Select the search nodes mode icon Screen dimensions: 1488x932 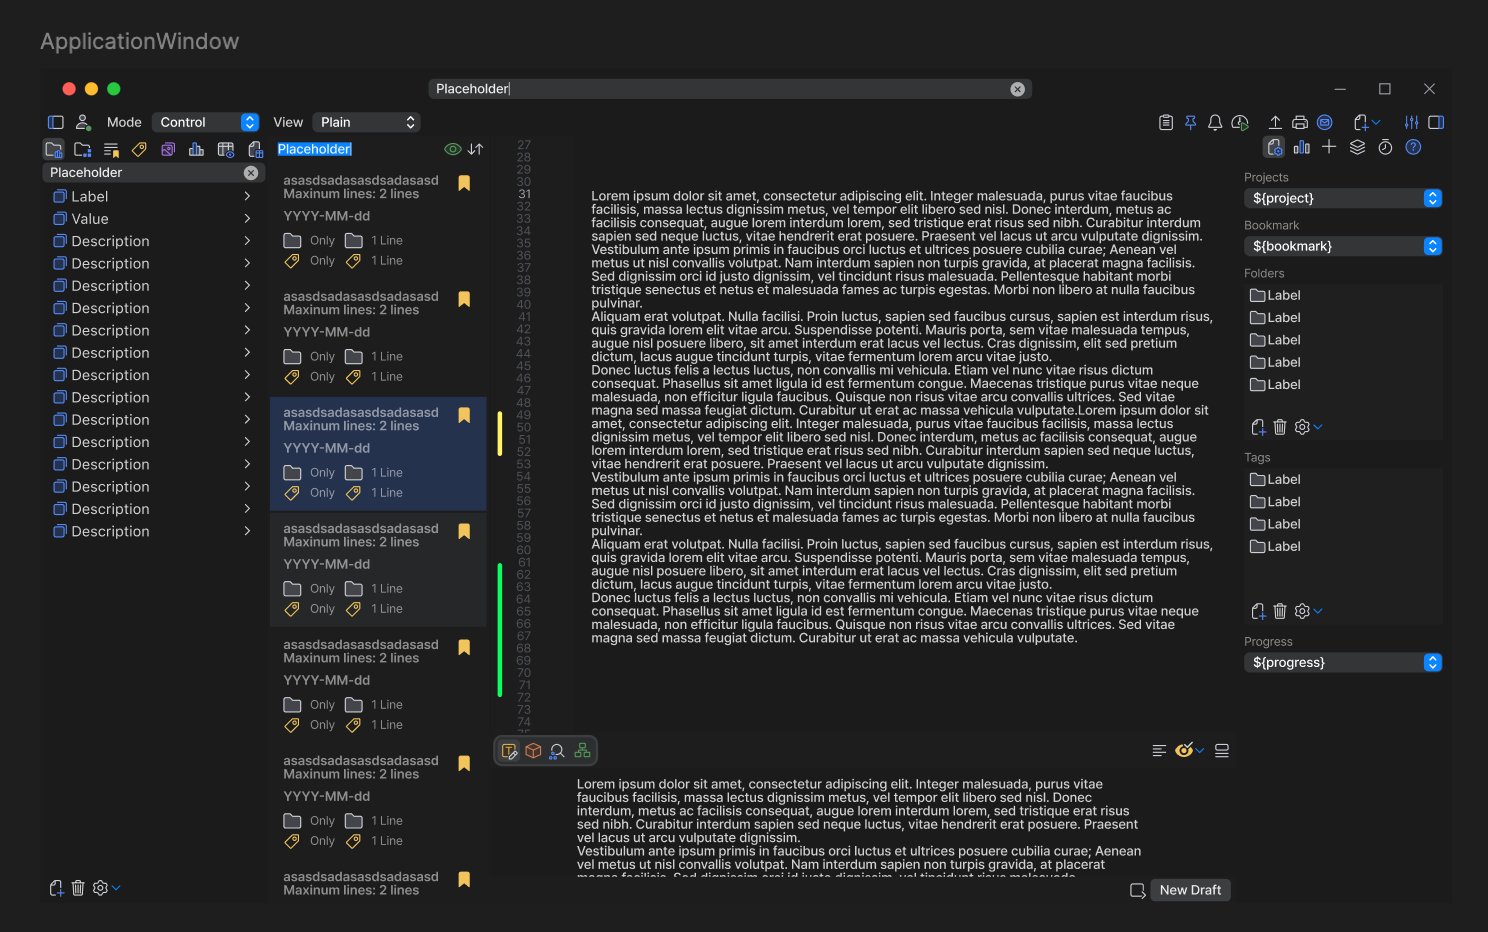tap(558, 751)
